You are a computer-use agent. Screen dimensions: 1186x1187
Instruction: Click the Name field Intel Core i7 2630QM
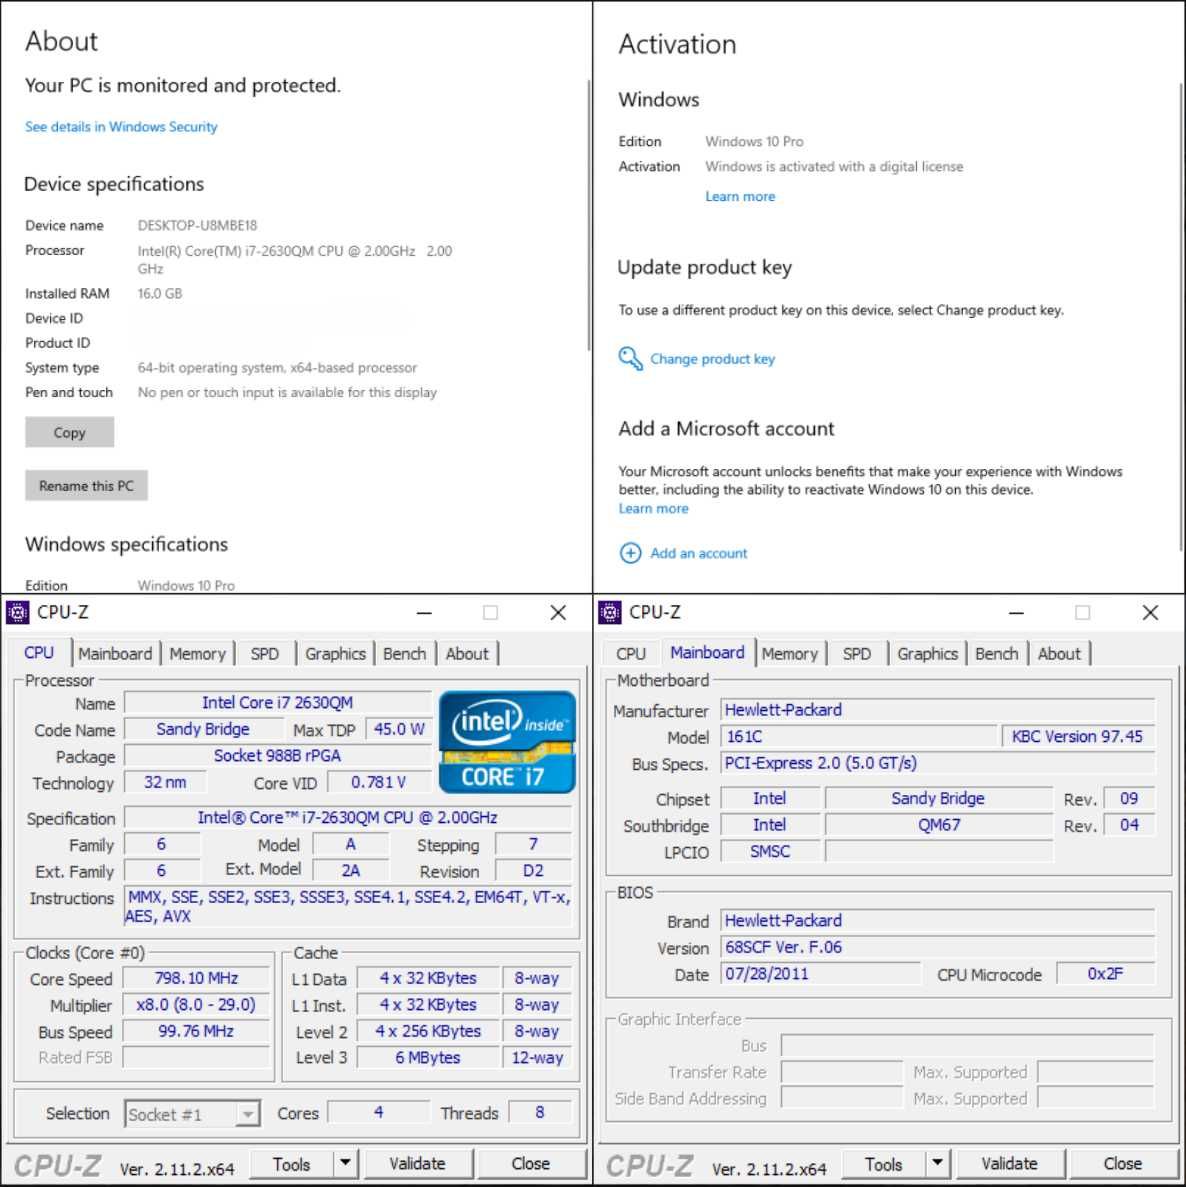278,703
